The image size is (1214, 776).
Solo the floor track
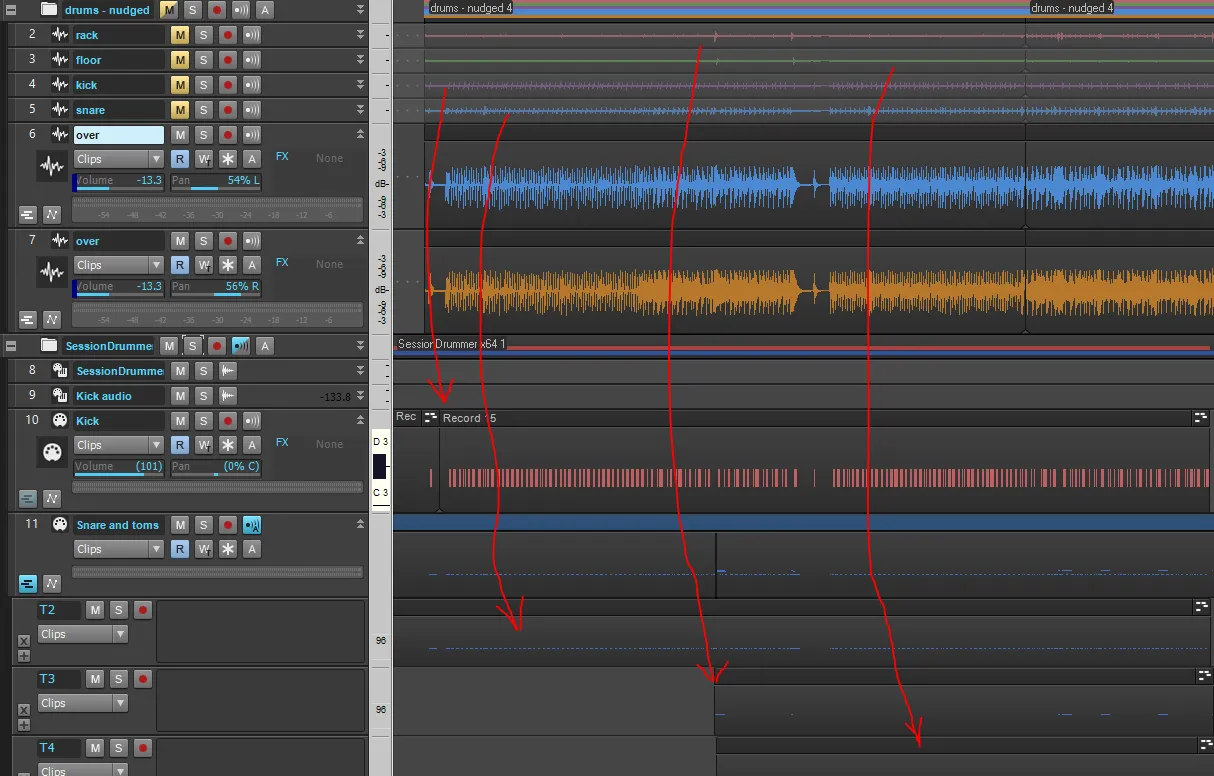click(204, 60)
